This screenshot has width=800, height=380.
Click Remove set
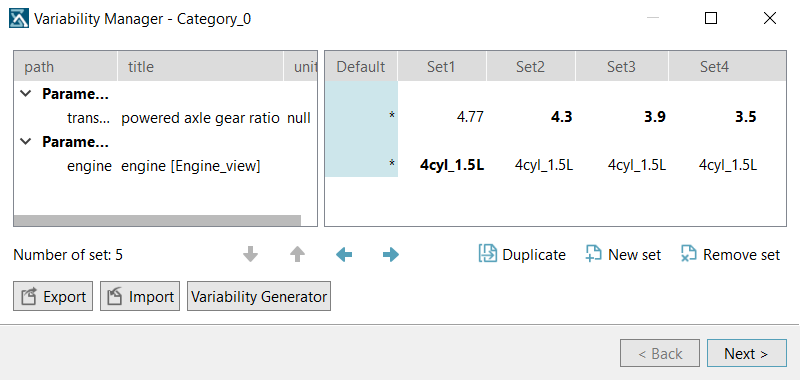click(731, 254)
